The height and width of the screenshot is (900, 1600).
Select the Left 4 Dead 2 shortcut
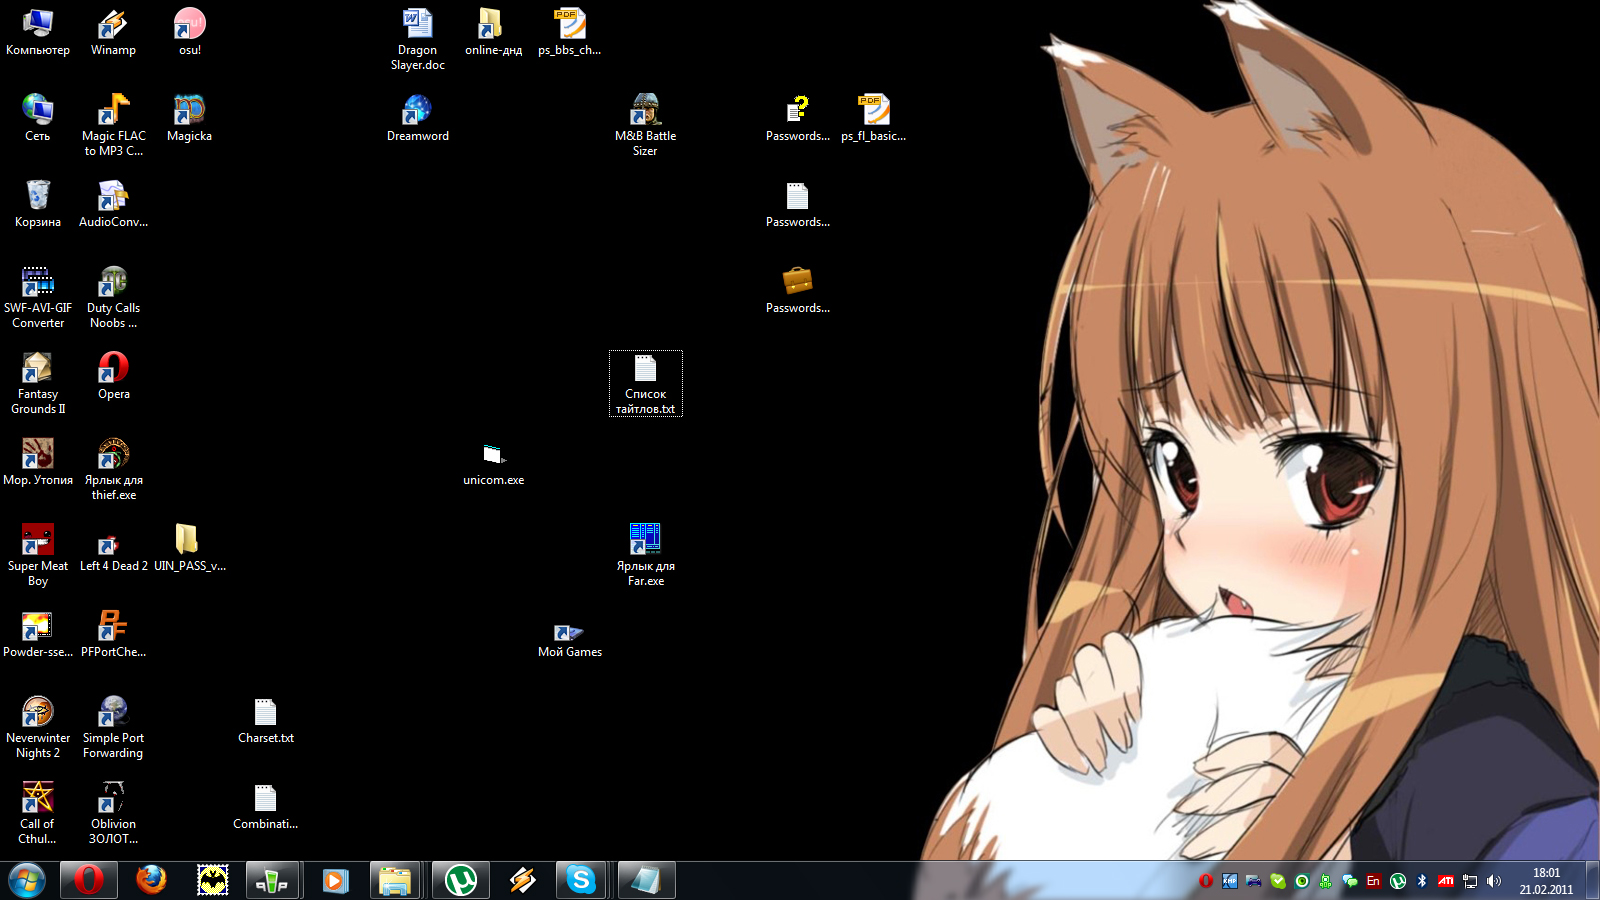point(113,545)
